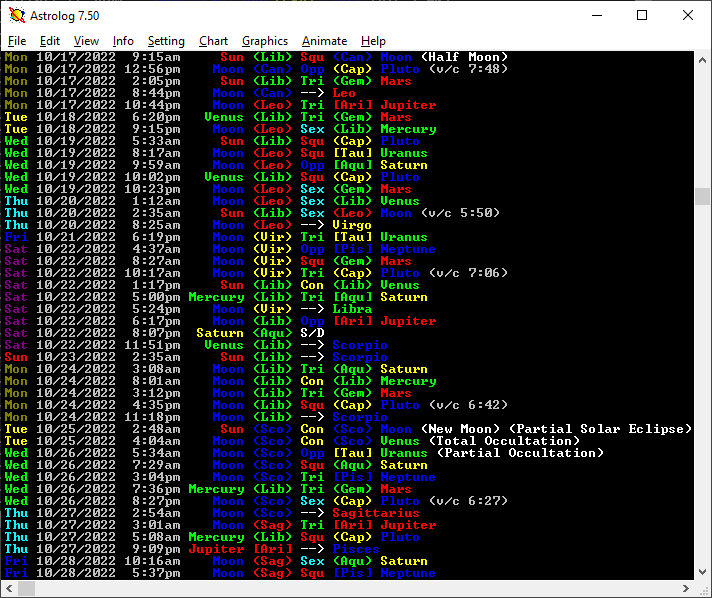Click 'Neptune' in the 10/26 3:04pm row
This screenshot has width=712, height=598.
[408, 477]
